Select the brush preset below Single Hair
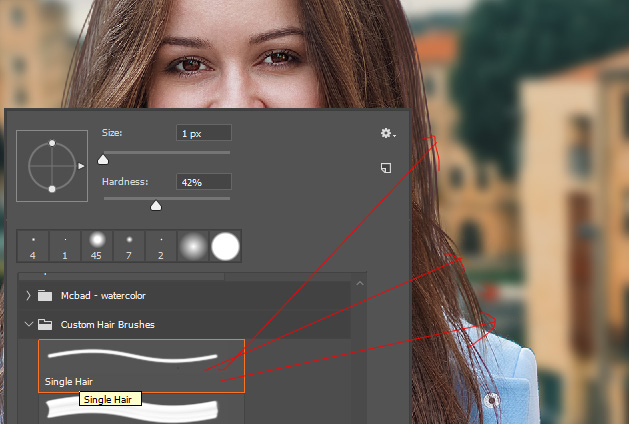The width and height of the screenshot is (629, 424). [x=140, y=410]
